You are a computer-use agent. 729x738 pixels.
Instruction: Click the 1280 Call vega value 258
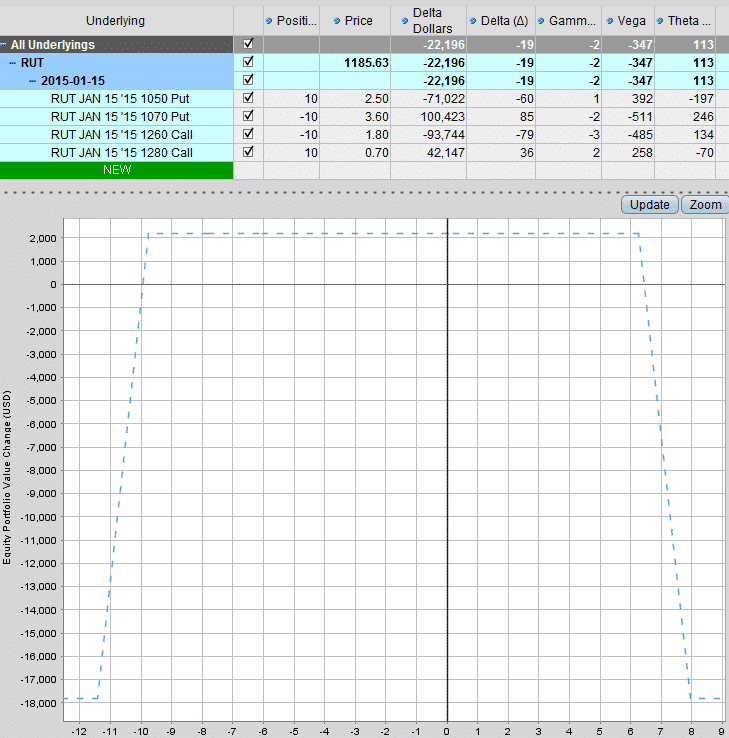[642, 152]
